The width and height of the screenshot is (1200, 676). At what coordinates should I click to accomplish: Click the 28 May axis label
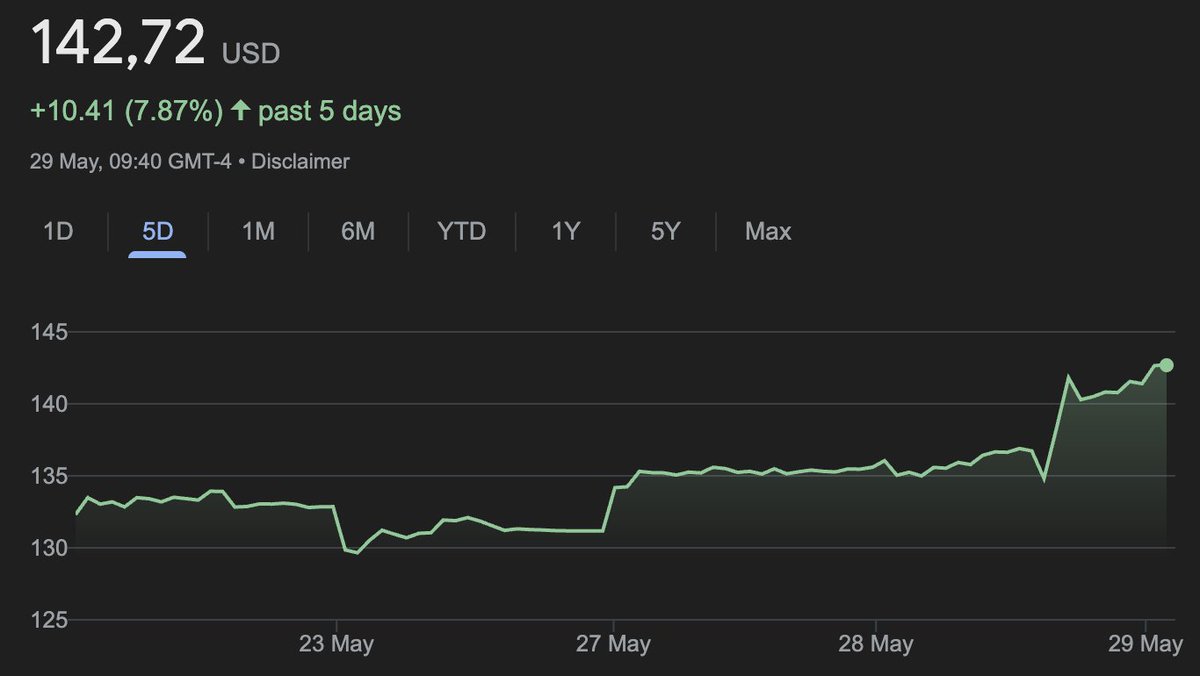(x=874, y=644)
